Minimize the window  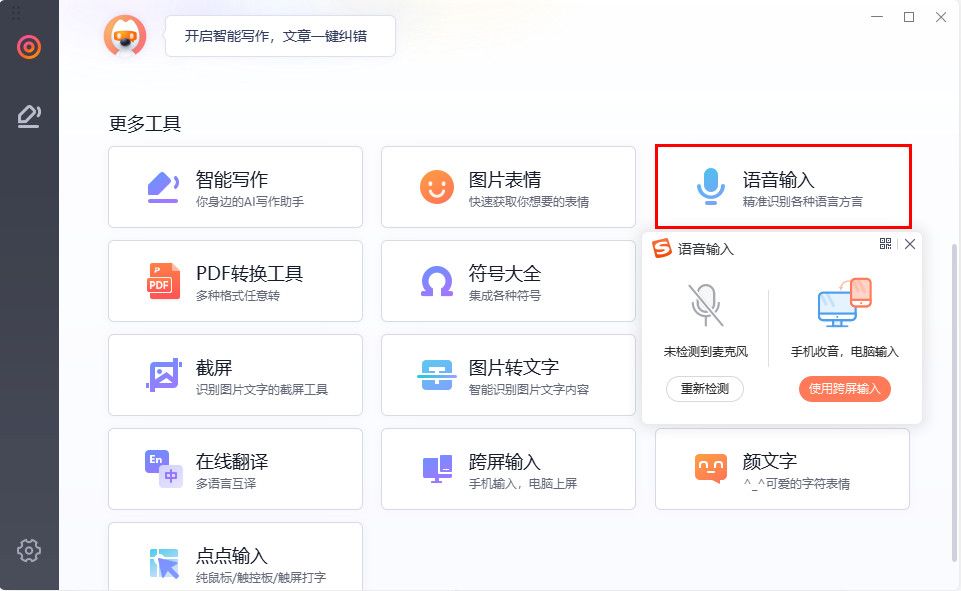point(877,17)
